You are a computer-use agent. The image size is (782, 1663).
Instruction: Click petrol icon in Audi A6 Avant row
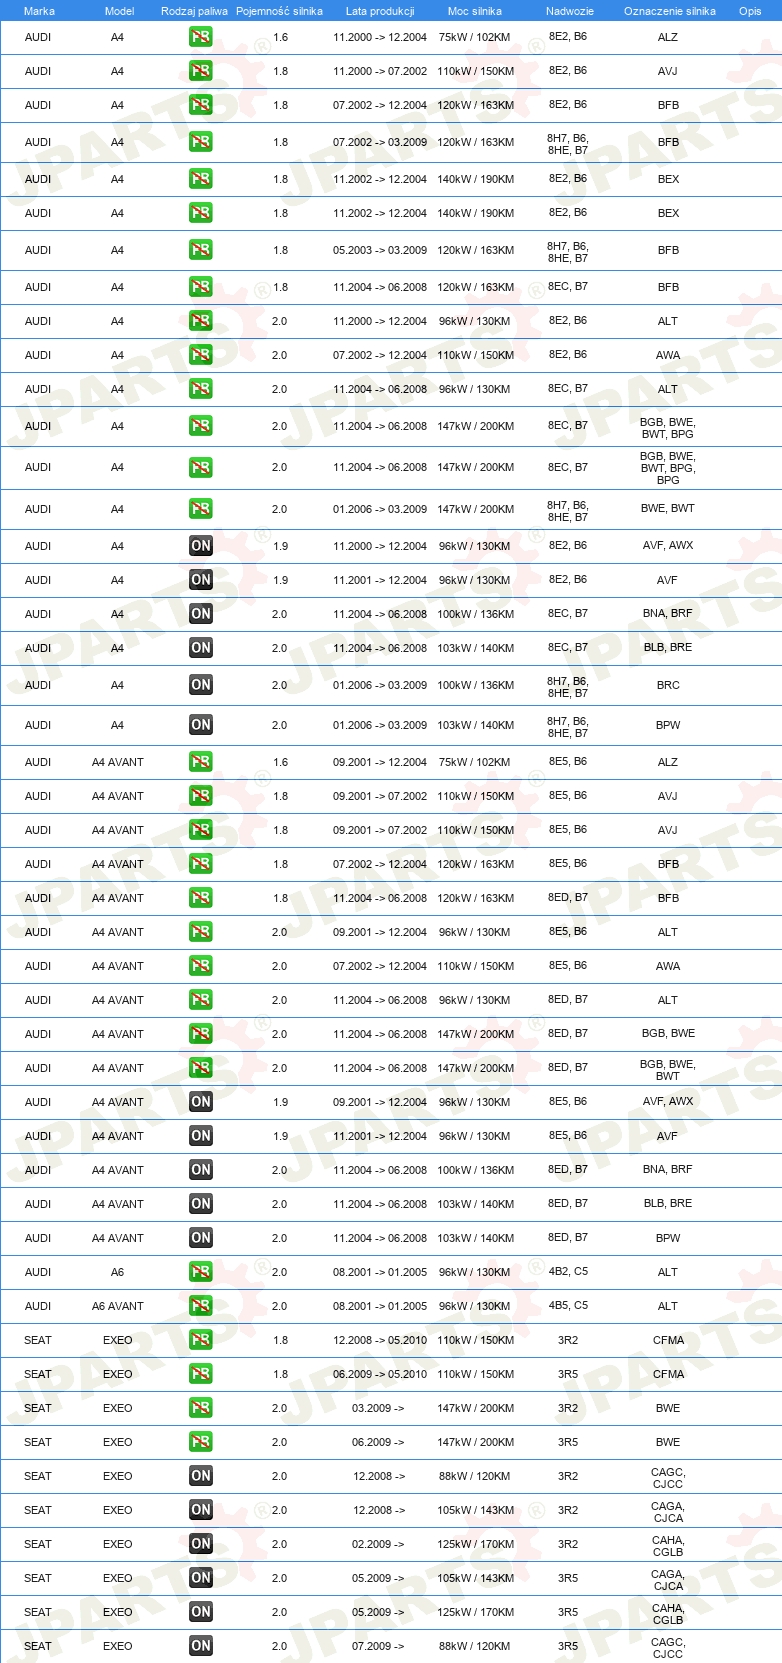tap(201, 1306)
